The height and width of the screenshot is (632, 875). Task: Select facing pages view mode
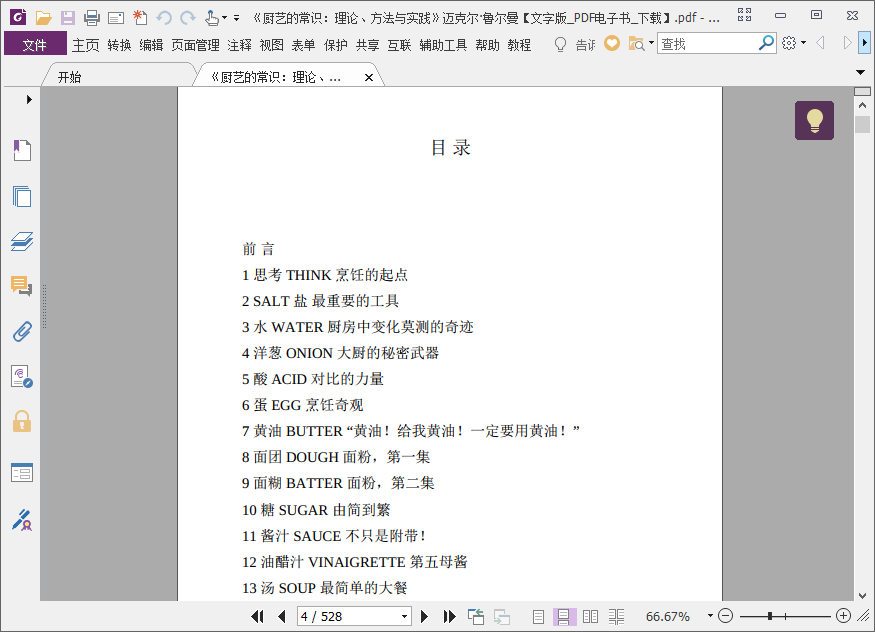[590, 616]
